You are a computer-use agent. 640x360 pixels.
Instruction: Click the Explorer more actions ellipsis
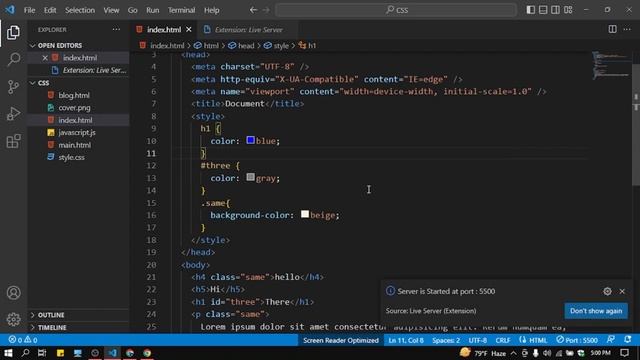coord(116,29)
